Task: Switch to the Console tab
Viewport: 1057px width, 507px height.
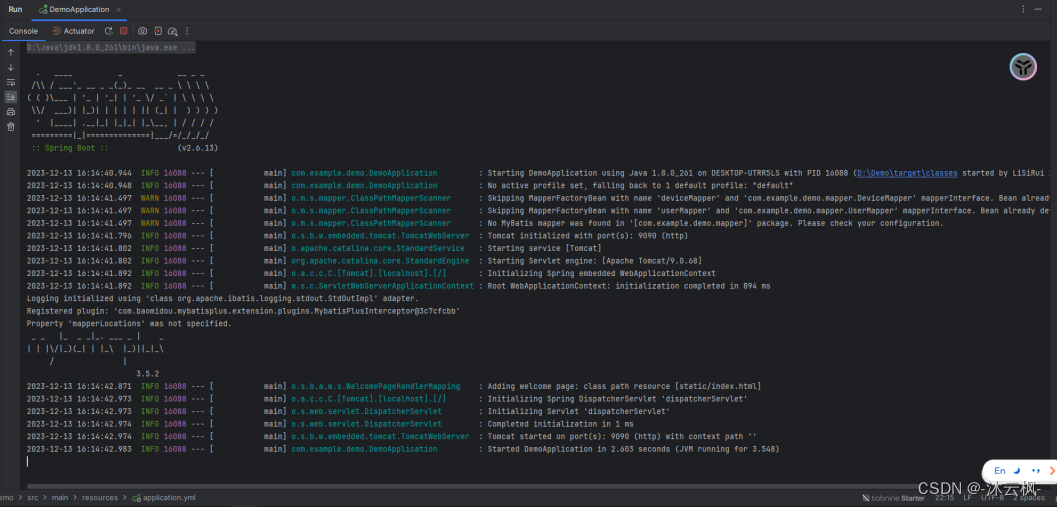Action: [24, 31]
